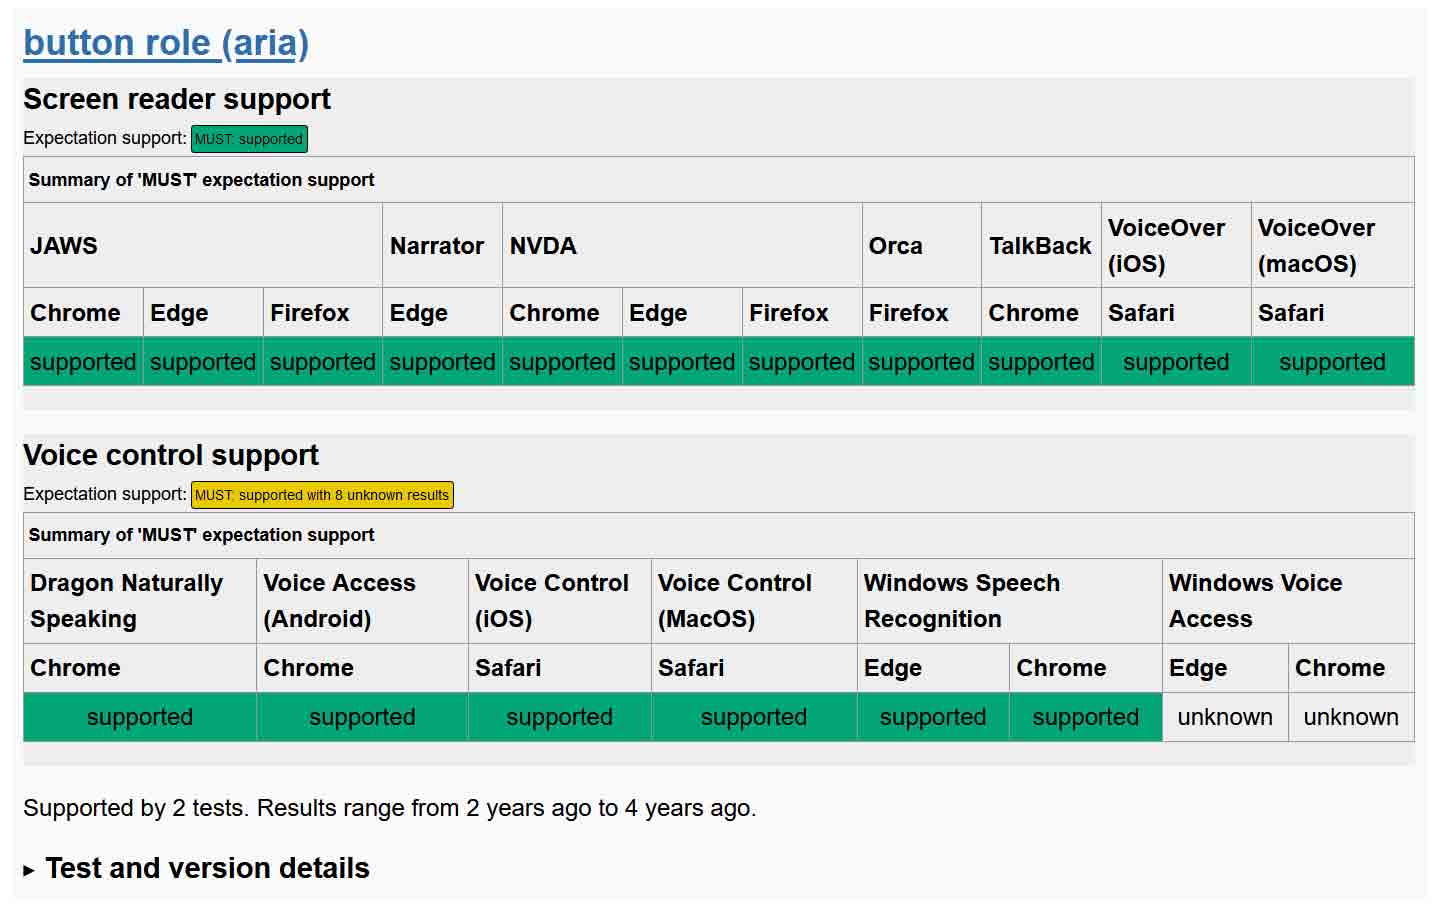
Task: Click the Windows Voice Access column header
Action: coord(1288,601)
